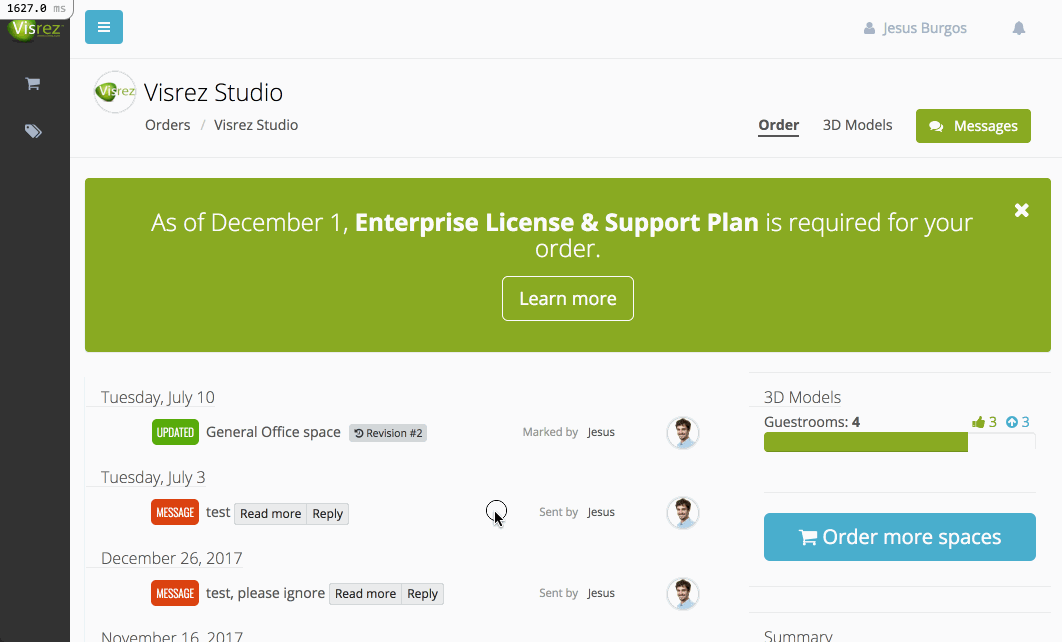Open the hamburger menu button

[104, 27]
